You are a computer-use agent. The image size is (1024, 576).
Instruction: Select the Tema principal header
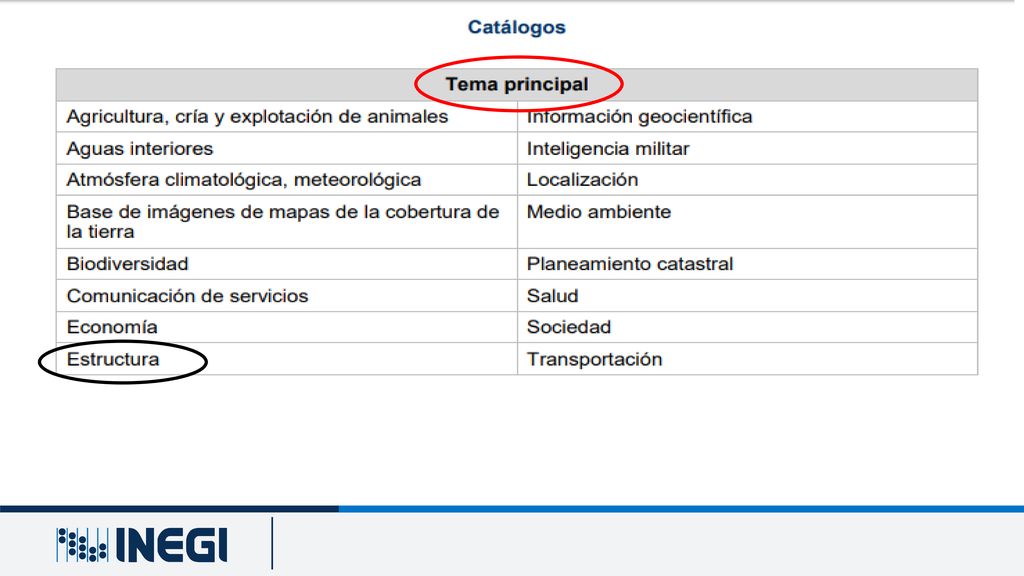(x=517, y=84)
